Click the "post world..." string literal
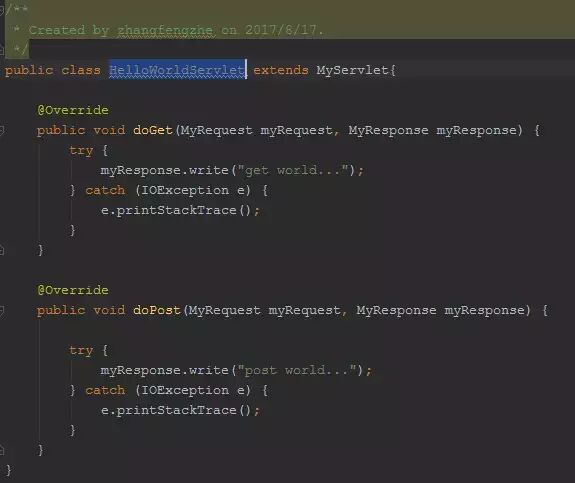The height and width of the screenshot is (483, 575). tap(297, 370)
